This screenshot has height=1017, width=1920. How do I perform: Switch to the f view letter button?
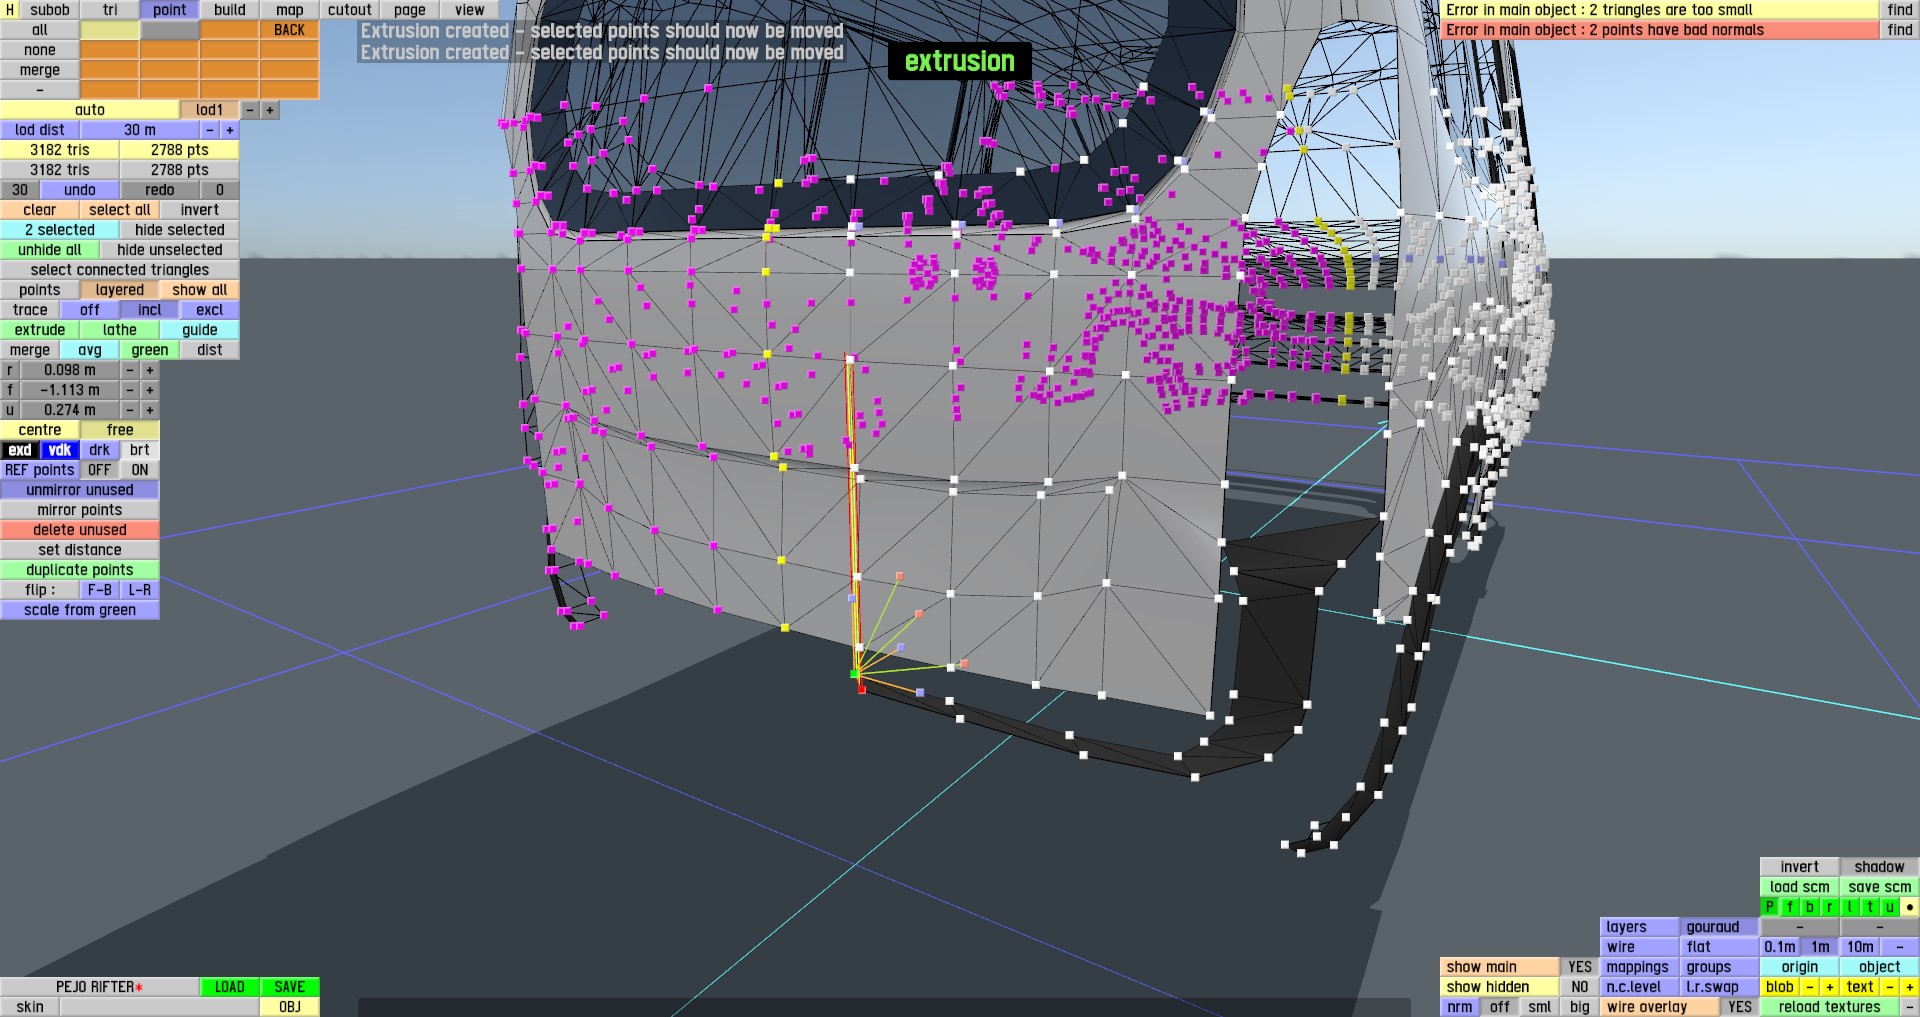click(x=1790, y=907)
